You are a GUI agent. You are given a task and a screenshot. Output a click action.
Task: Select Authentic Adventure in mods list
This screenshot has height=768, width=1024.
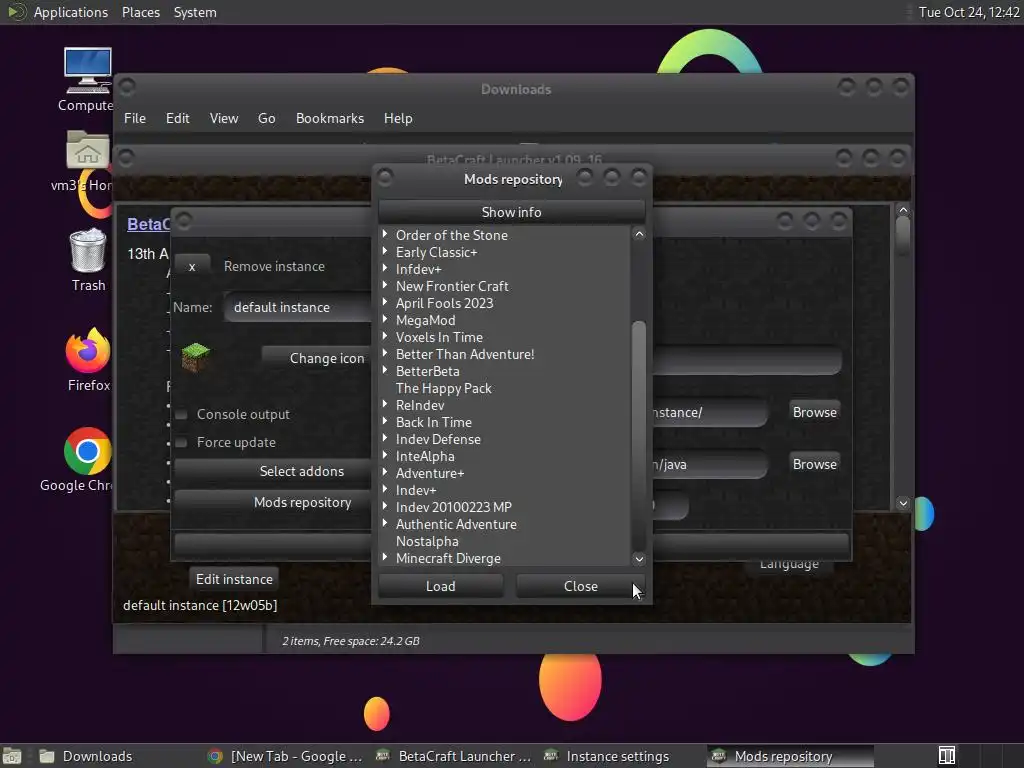[x=456, y=524]
